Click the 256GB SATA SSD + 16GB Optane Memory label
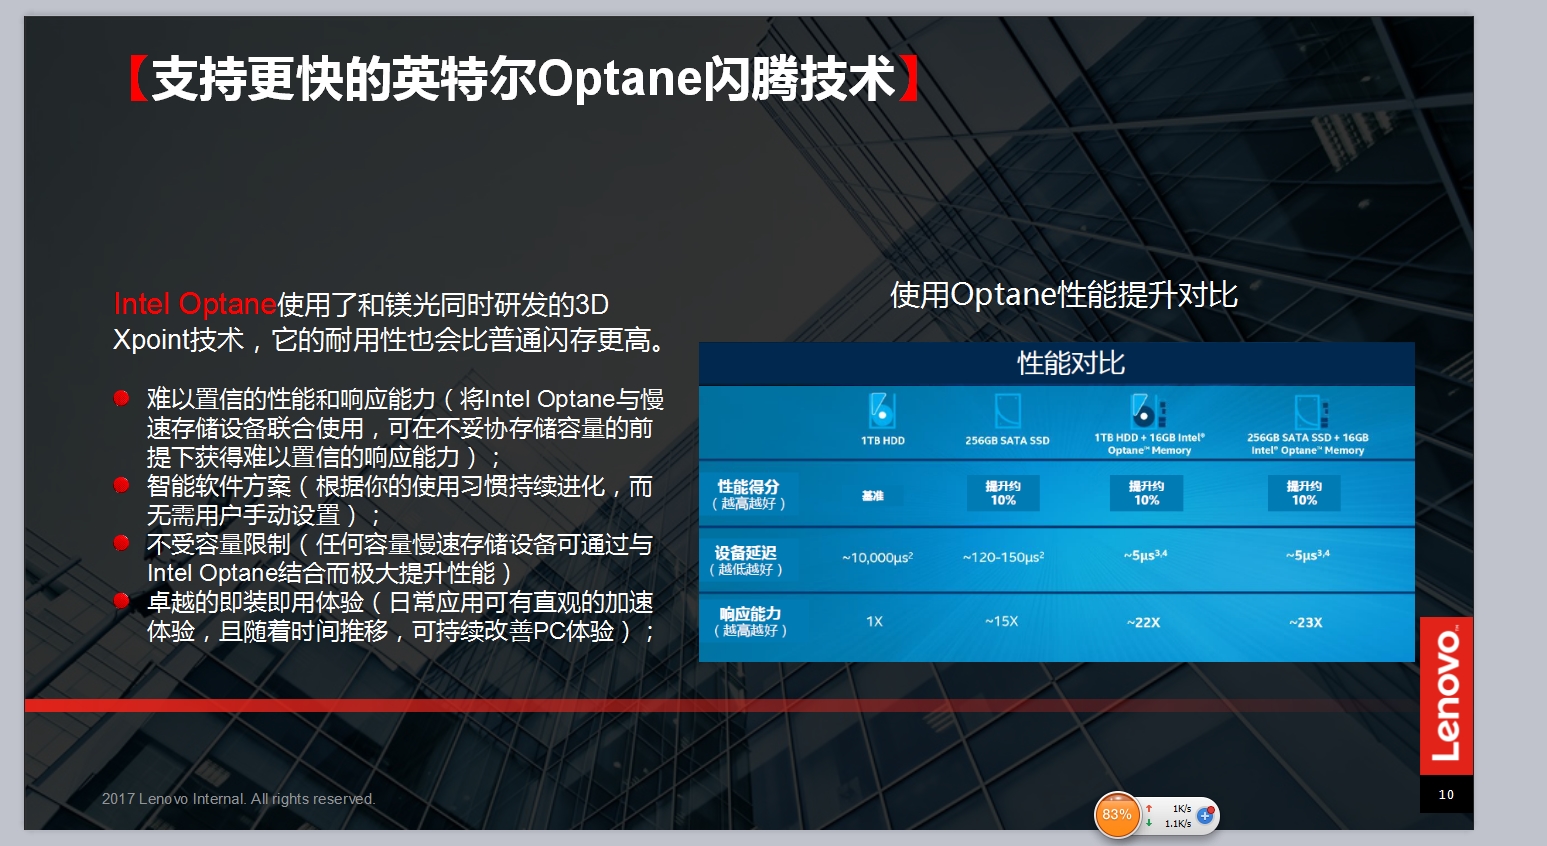 point(1308,444)
